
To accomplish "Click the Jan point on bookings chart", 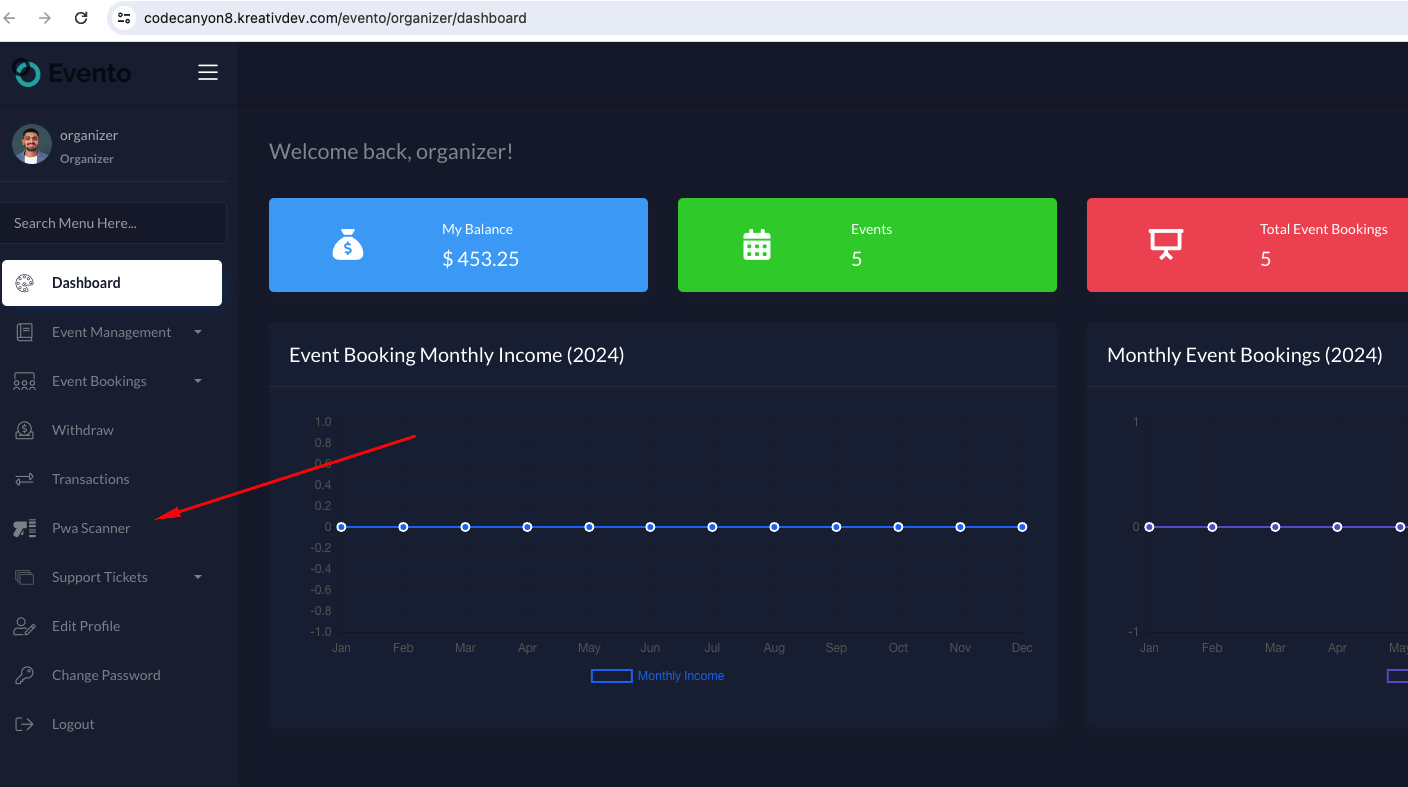I will [x=1149, y=527].
